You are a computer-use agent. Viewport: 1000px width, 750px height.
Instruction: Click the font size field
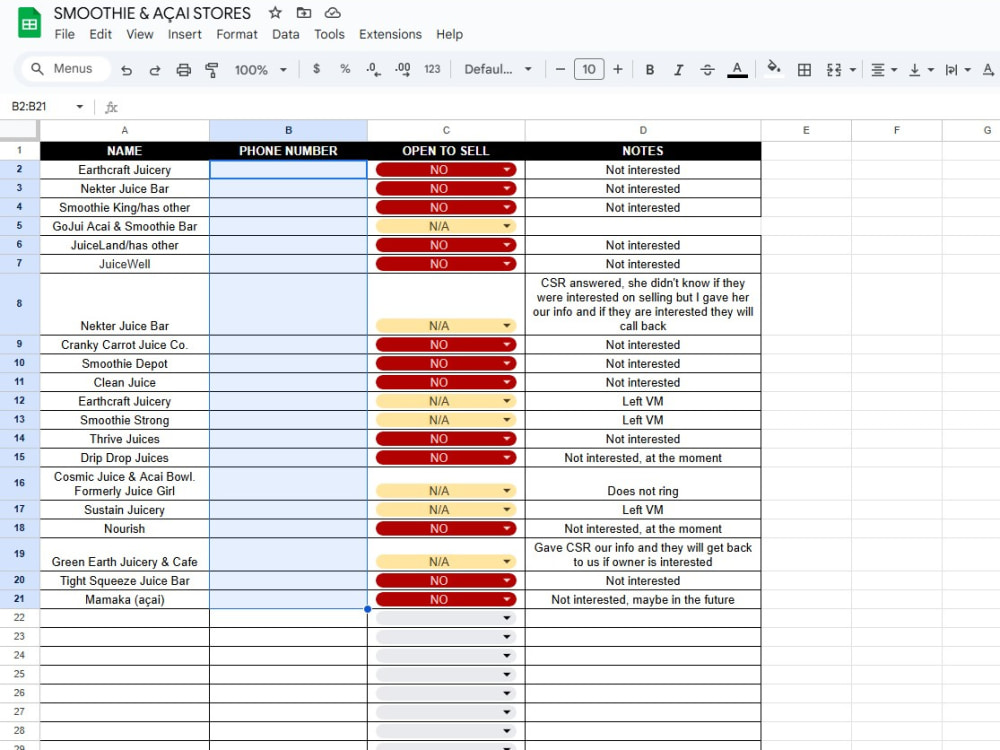click(589, 69)
